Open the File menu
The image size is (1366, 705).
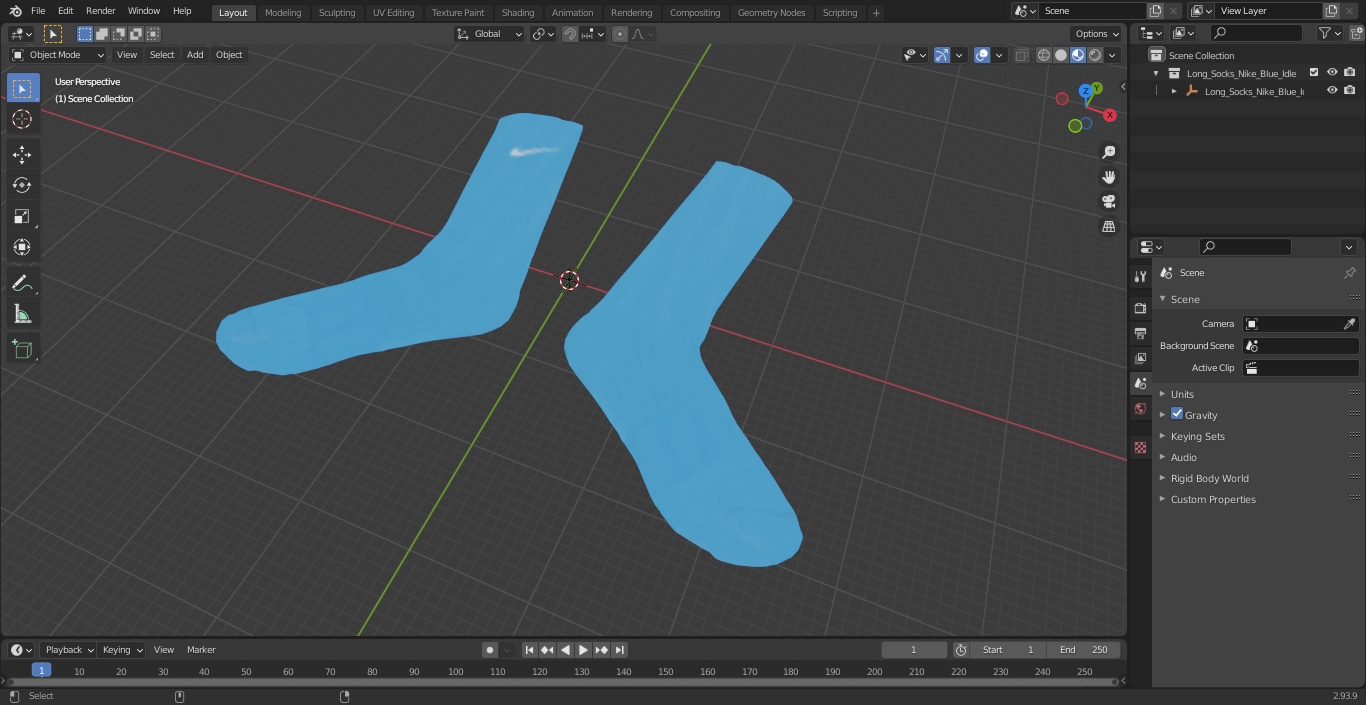point(38,11)
